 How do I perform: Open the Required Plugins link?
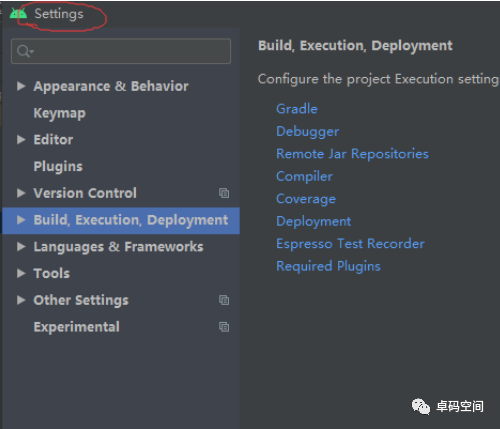(328, 266)
